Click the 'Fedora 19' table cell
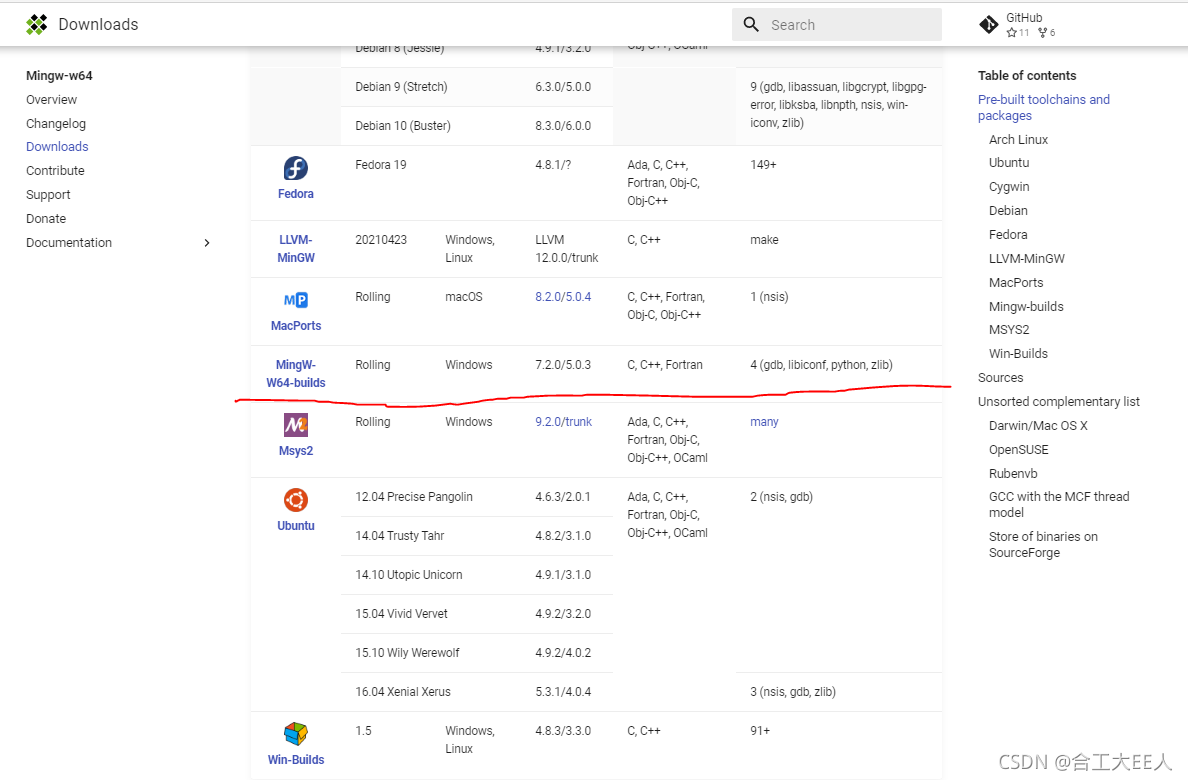Screen dimensions: 1188x780 click(x=381, y=164)
